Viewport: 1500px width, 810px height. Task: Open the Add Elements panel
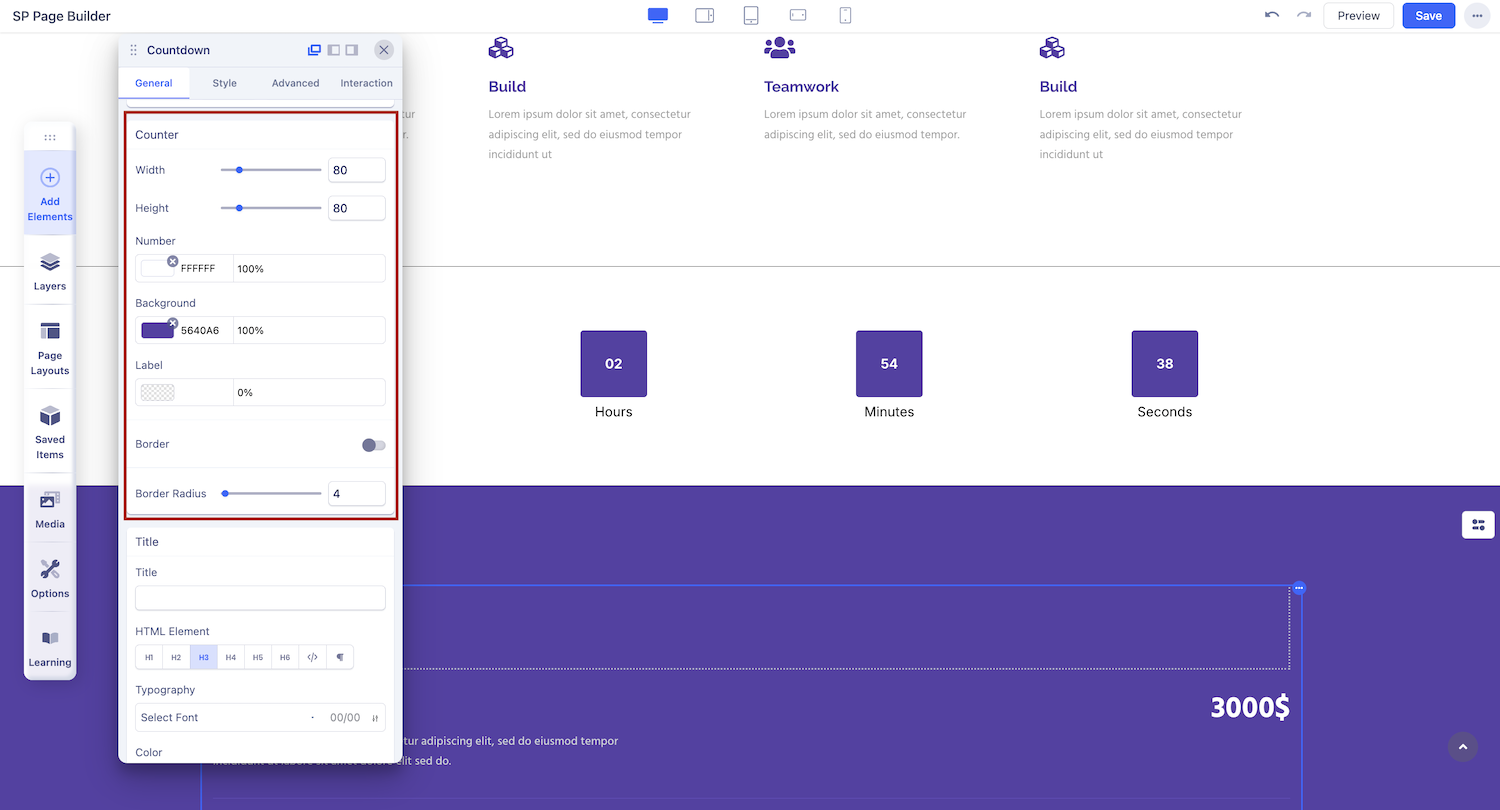pyautogui.click(x=50, y=193)
